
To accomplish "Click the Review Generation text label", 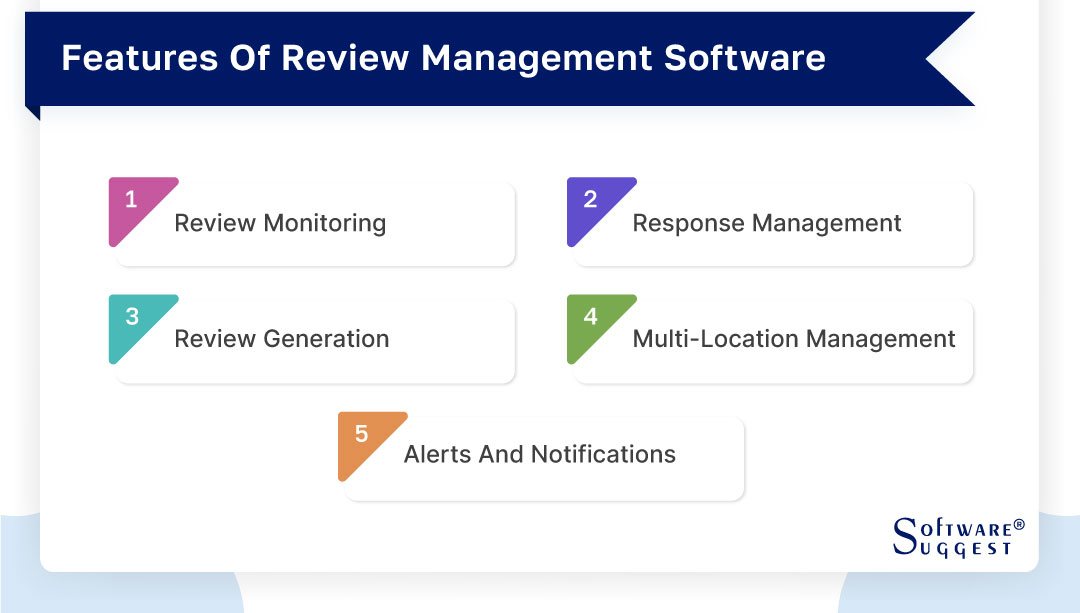I will click(282, 339).
